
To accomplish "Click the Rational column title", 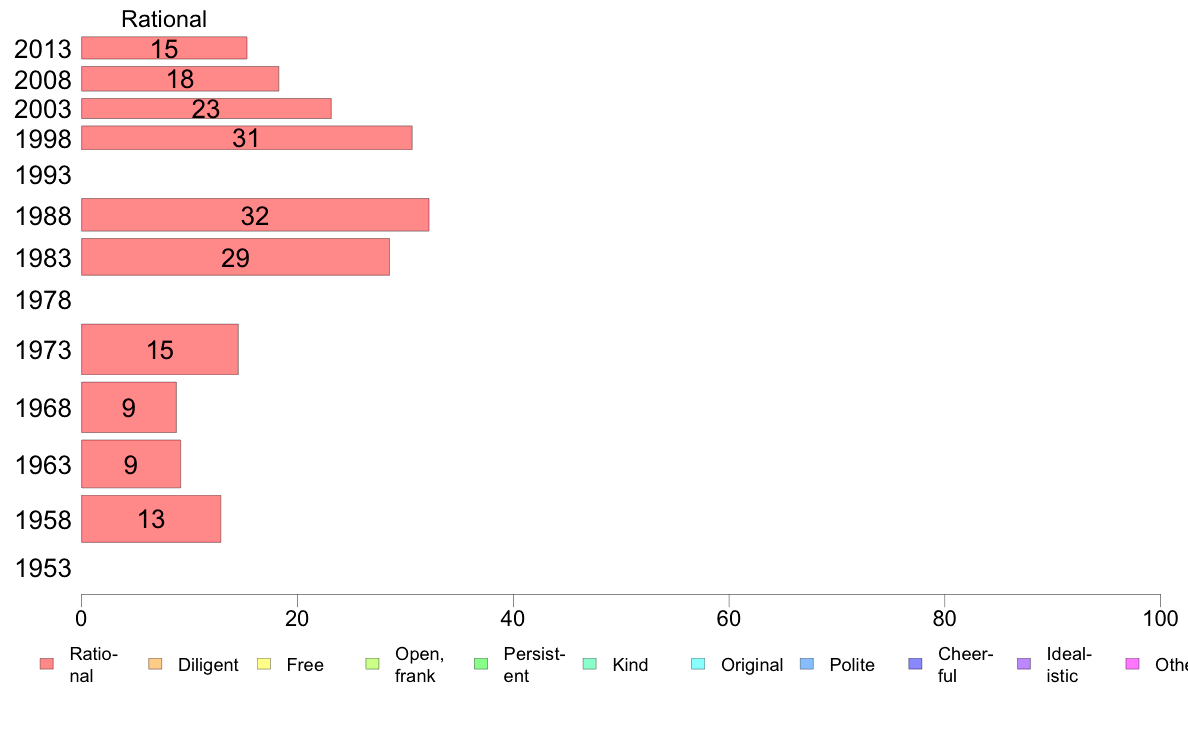I will pos(164,19).
